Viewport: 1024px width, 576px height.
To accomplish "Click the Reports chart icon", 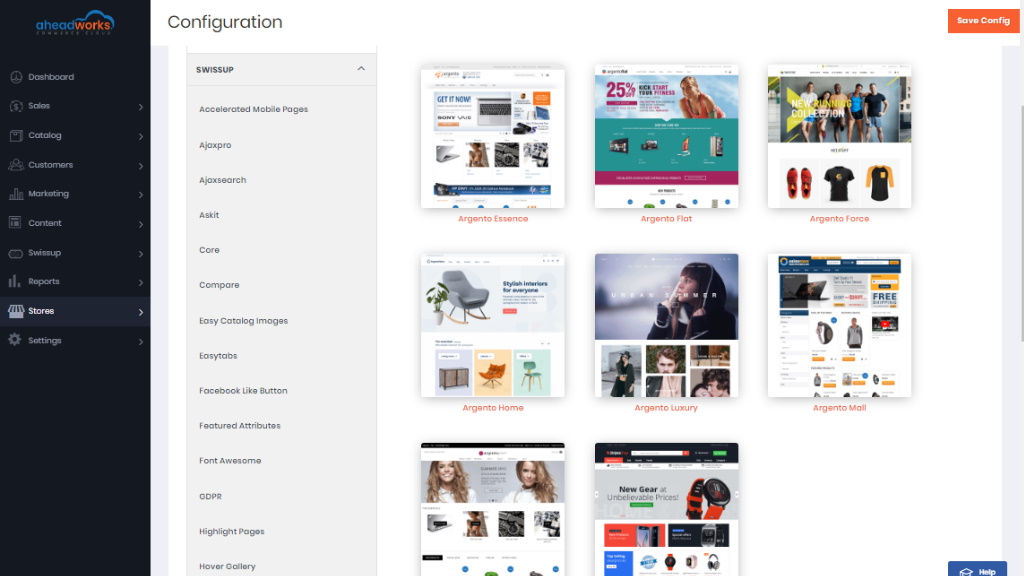I will (x=14, y=281).
